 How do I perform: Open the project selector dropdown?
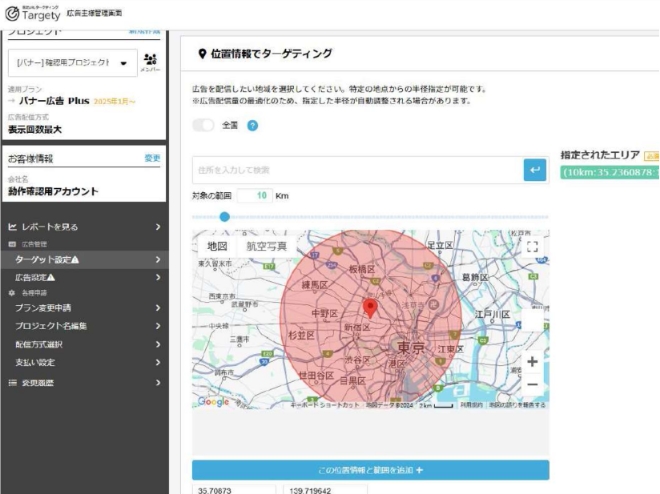pos(73,63)
